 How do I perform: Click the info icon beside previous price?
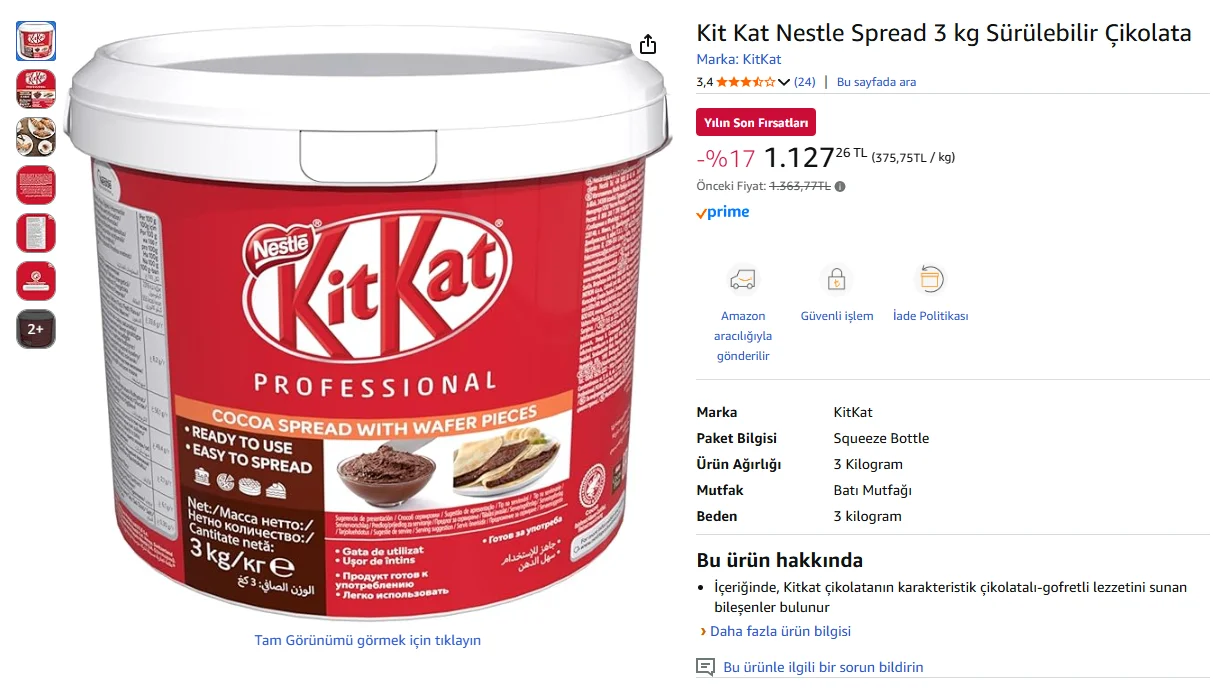840,186
